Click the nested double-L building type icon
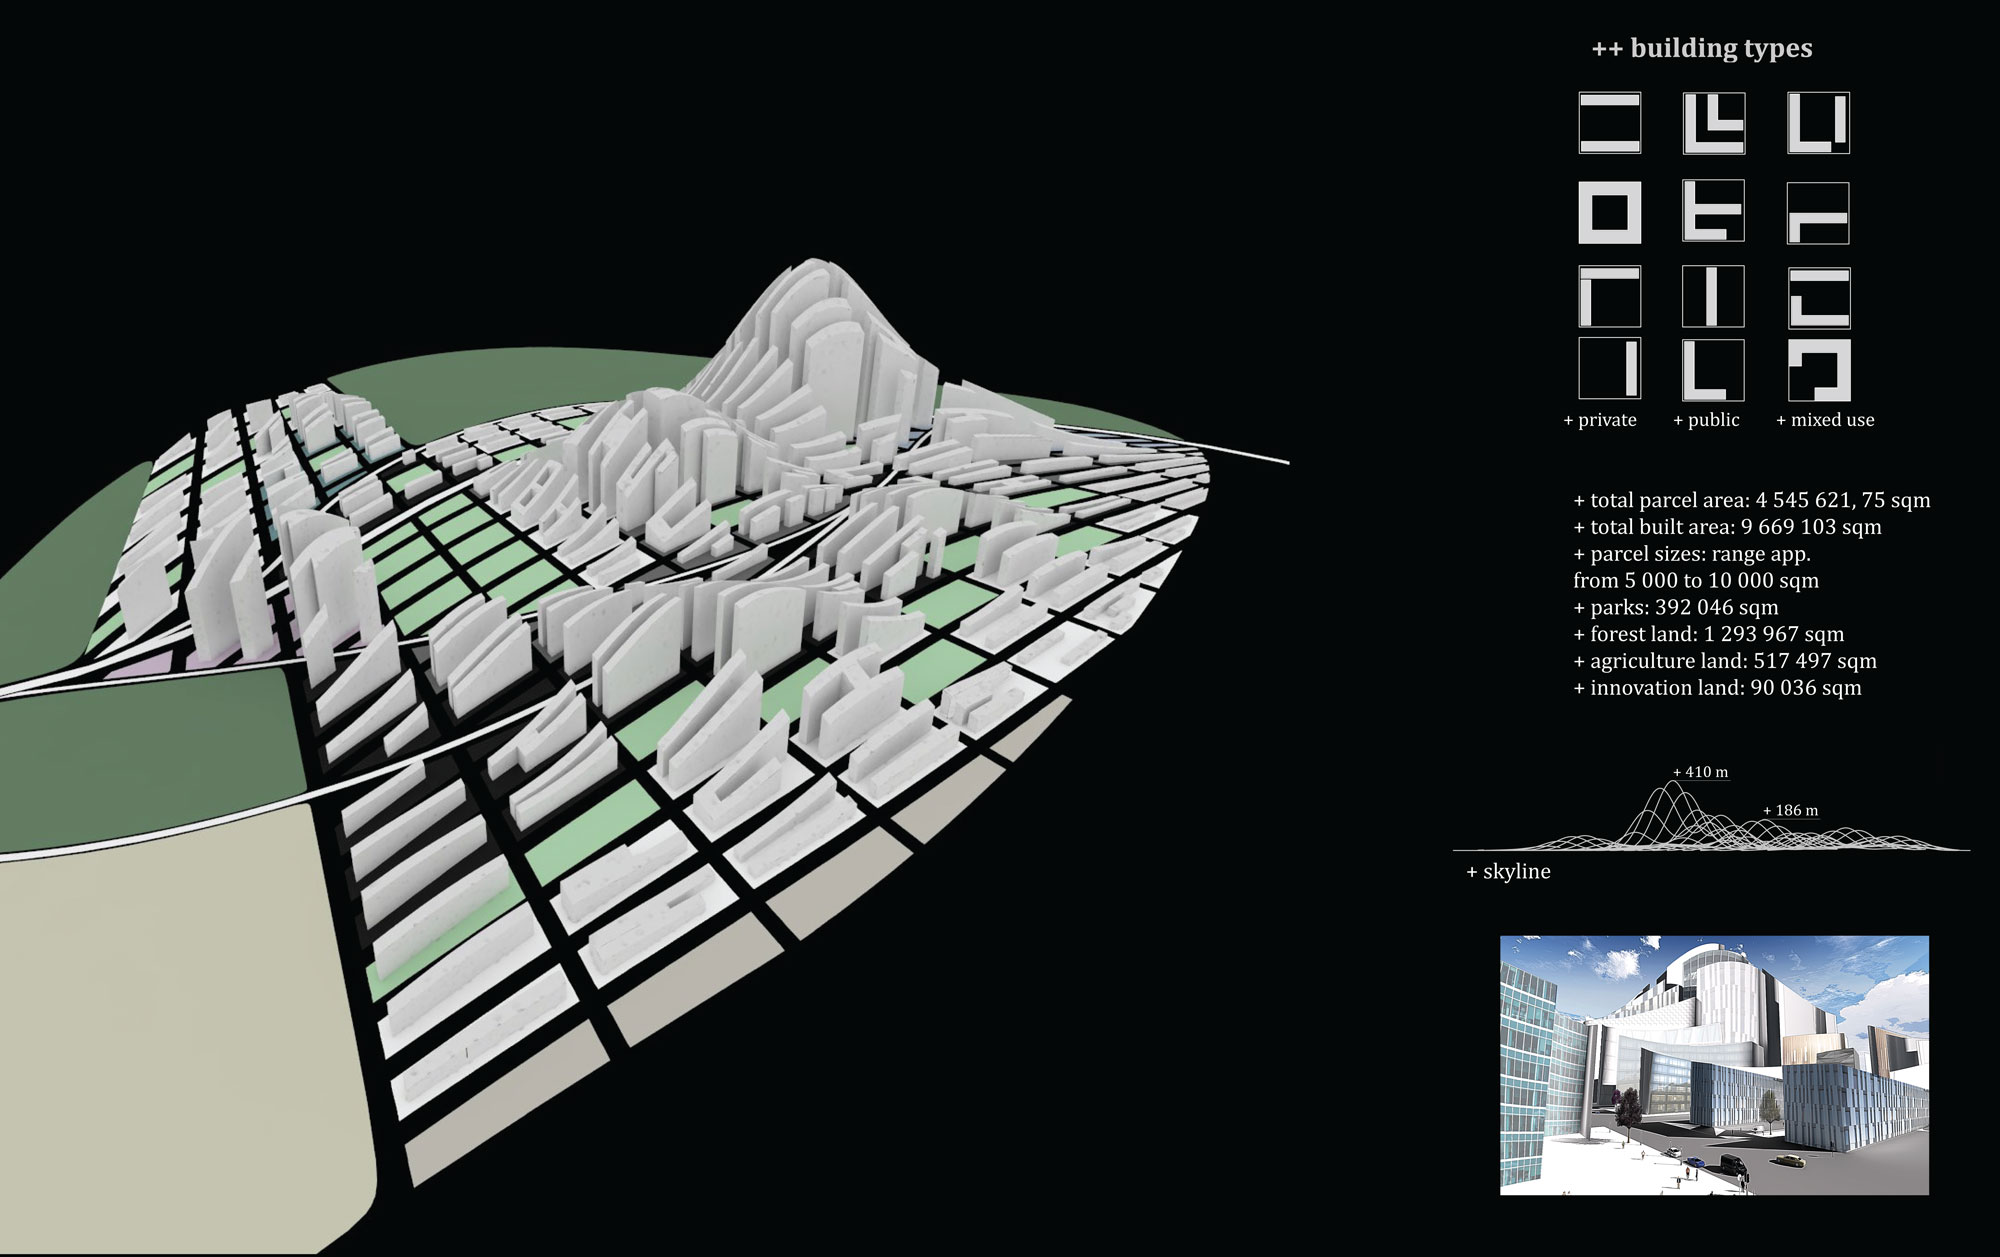Image resolution: width=2000 pixels, height=1257 pixels. coord(1713,123)
